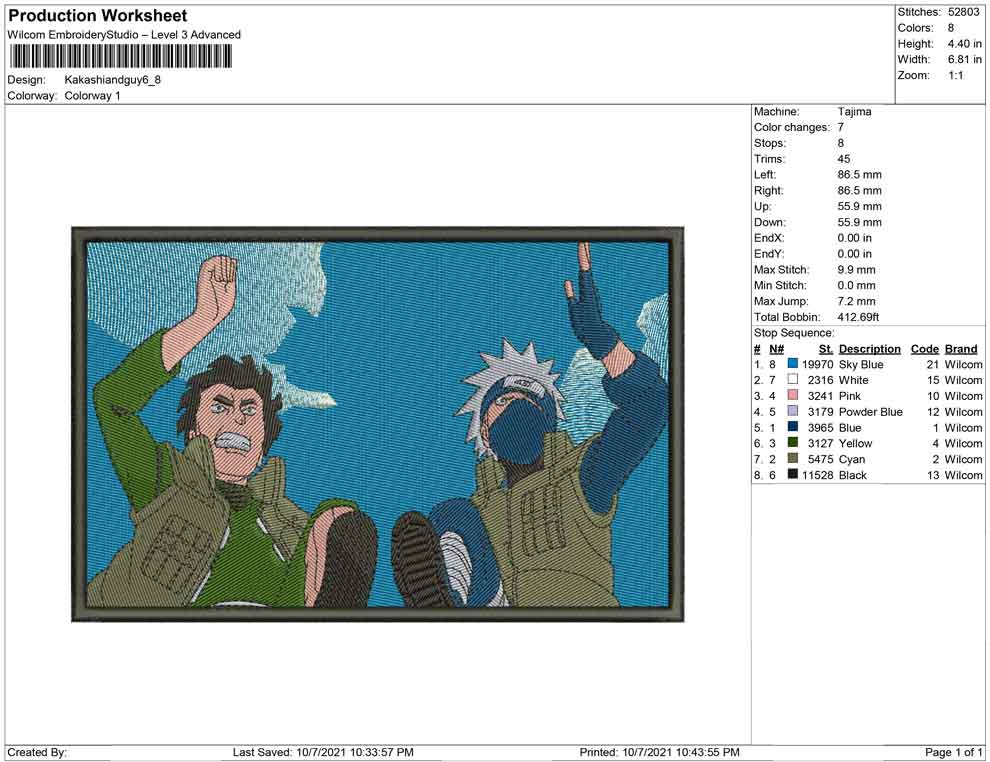Click the 'Created By:' footer label
This screenshot has height=762, width=990.
point(37,752)
